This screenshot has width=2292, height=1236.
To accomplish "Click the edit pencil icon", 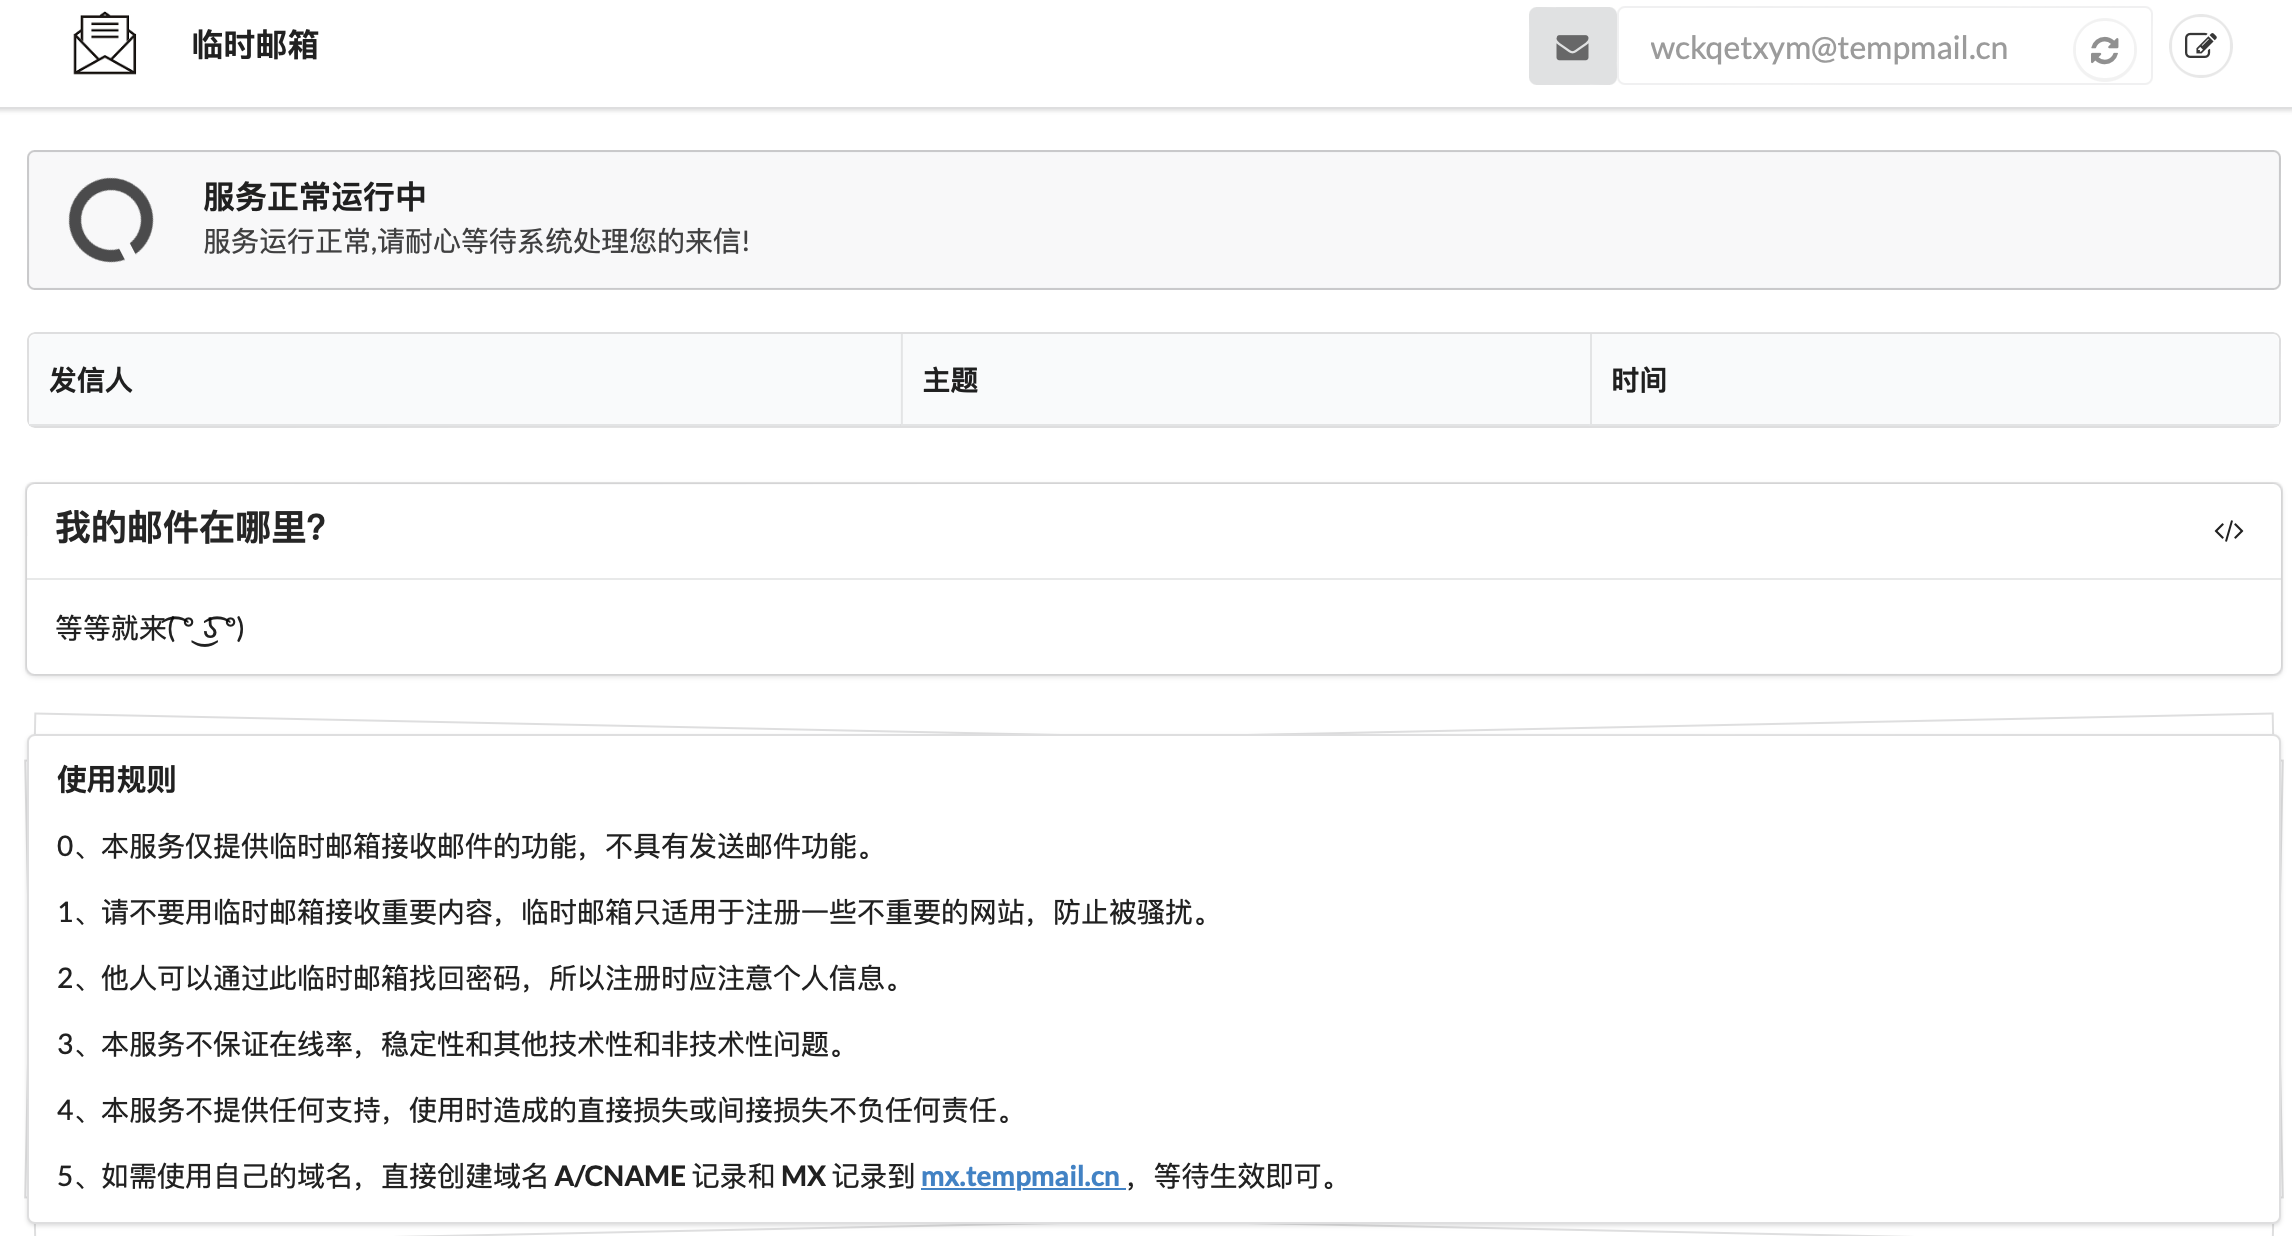I will coord(2200,47).
